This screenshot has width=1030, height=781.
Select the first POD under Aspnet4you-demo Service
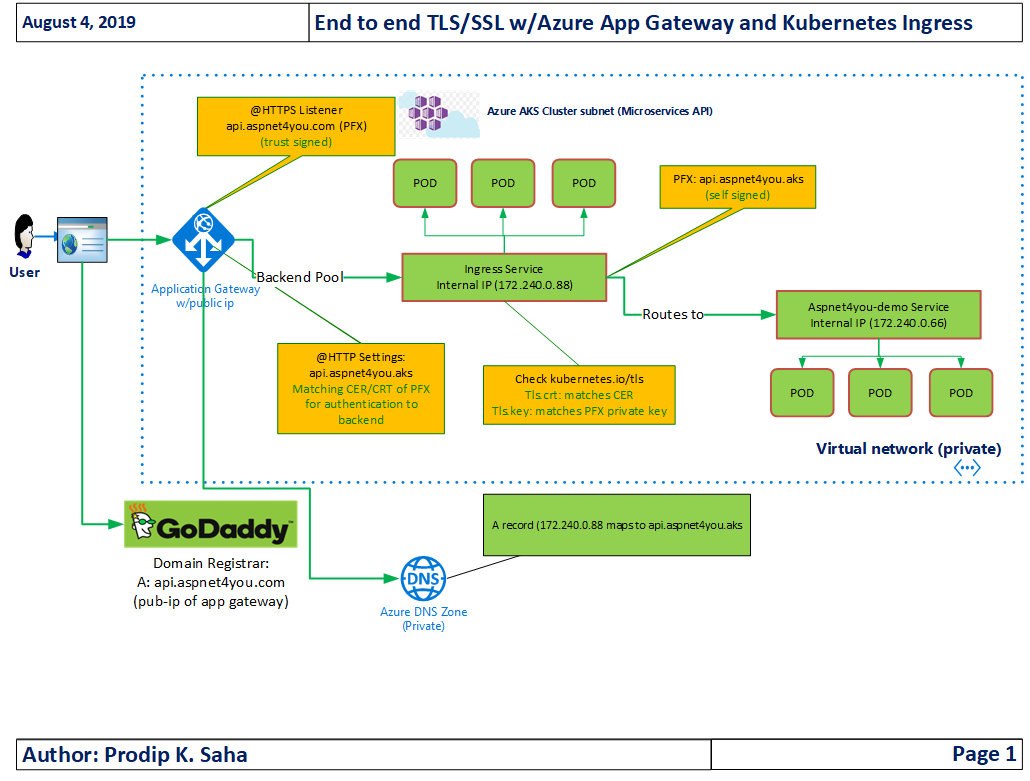click(x=802, y=393)
